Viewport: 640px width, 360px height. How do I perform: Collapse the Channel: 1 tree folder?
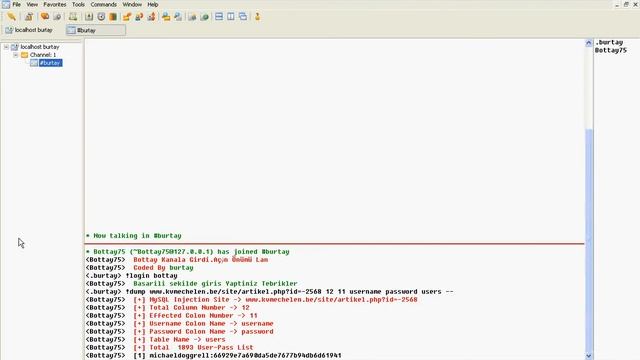16,55
